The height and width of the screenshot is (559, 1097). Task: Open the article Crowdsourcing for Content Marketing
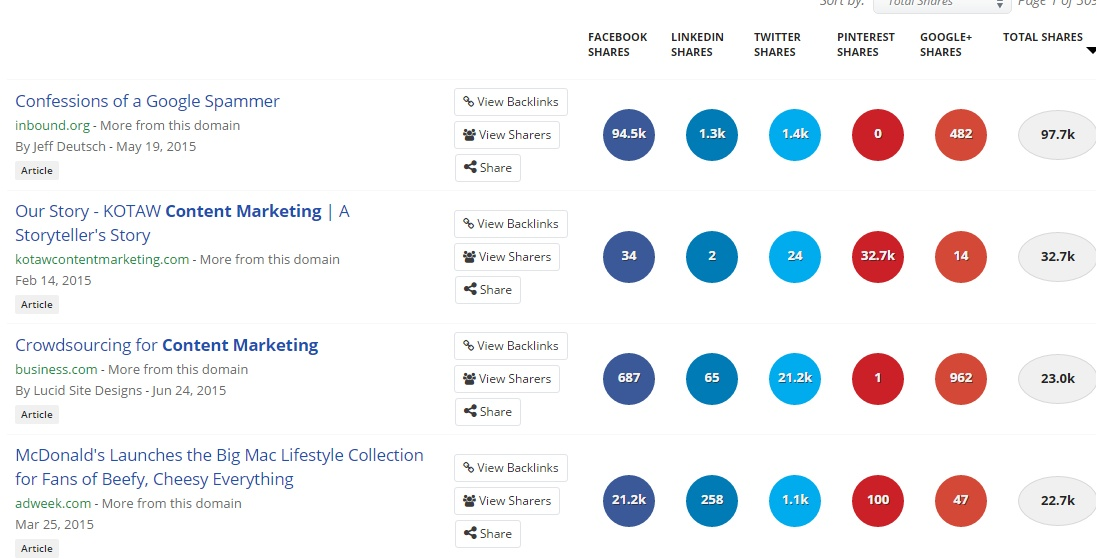[167, 345]
